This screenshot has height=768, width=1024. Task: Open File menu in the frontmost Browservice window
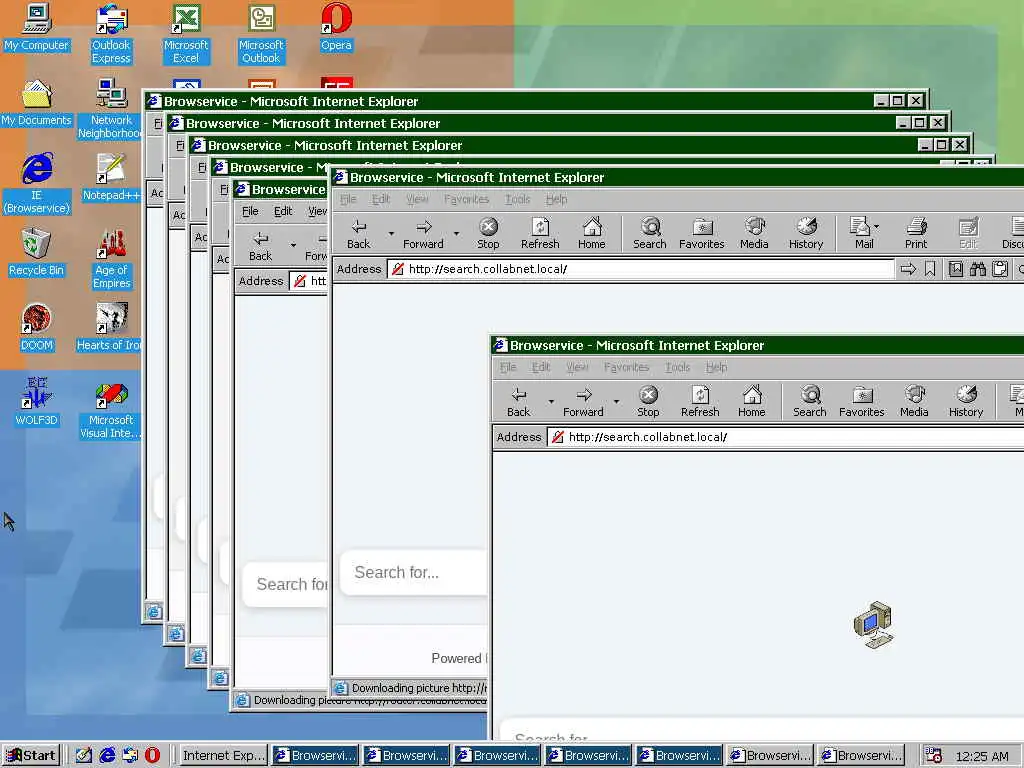508,367
